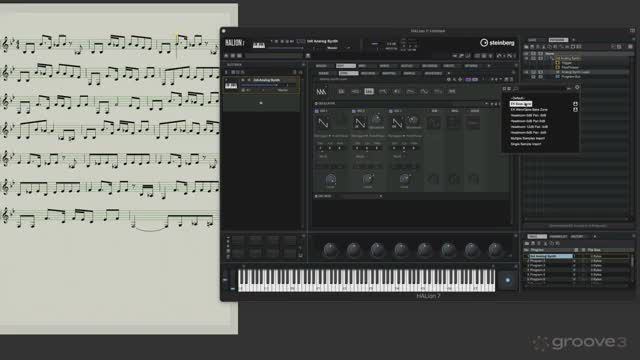The width and height of the screenshot is (640, 360).
Task: Select the ZONE sub-tab in editor
Action: click(x=348, y=73)
